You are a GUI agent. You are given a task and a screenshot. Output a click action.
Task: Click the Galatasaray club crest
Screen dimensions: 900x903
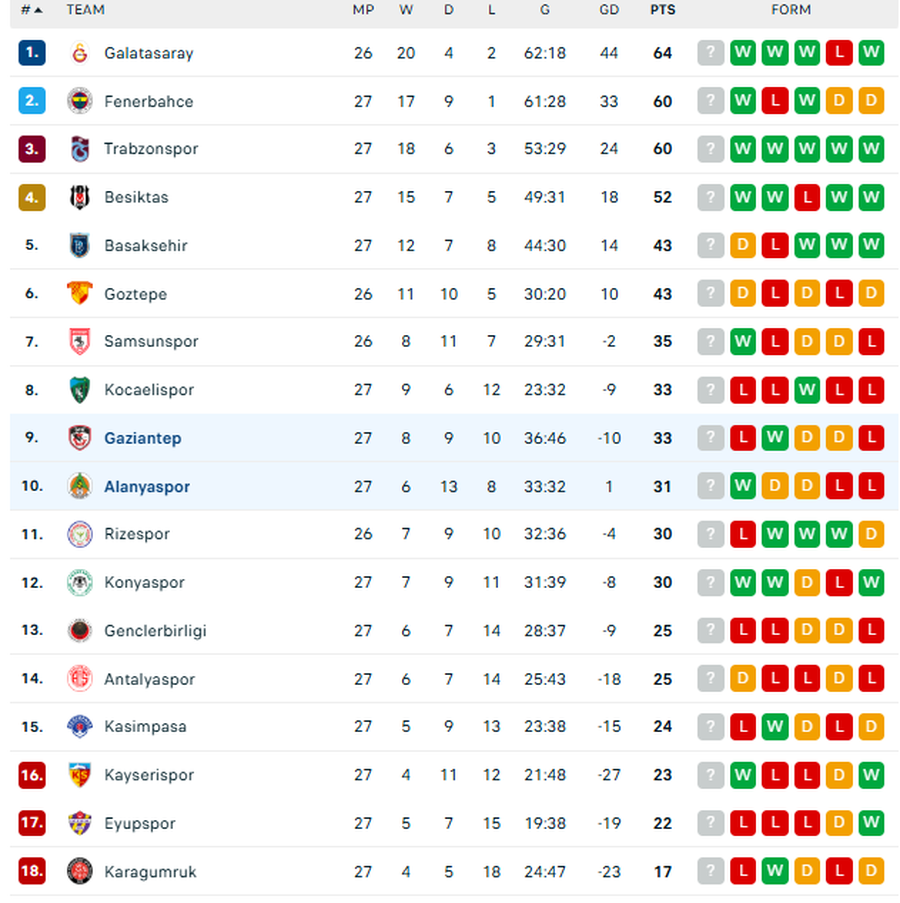coord(80,52)
